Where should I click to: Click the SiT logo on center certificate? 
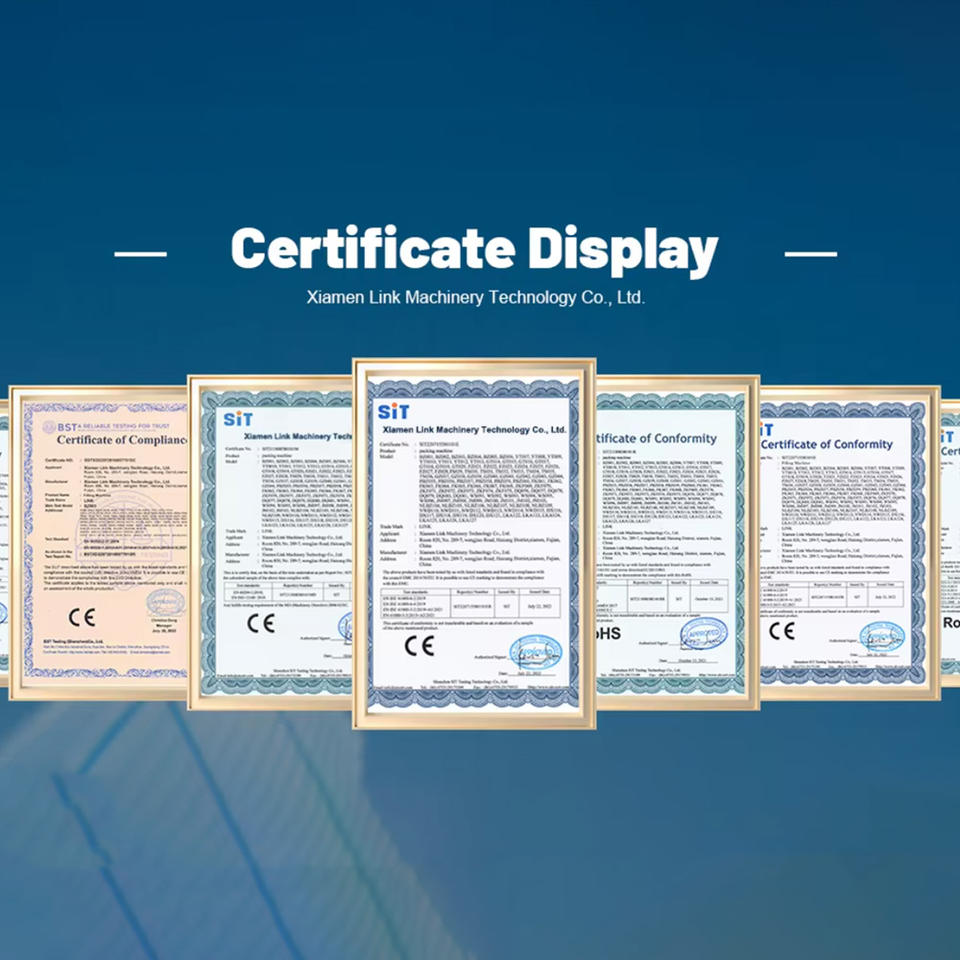coord(393,411)
